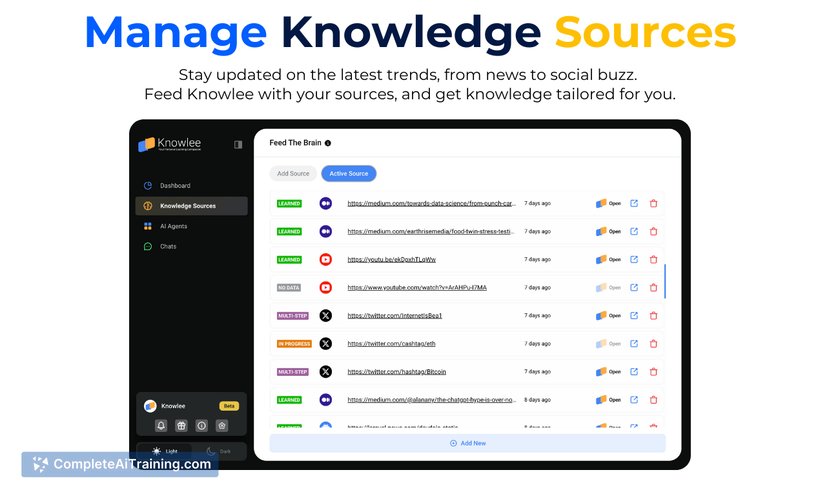
Task: Click Medium icon on towards-data-science row
Action: click(325, 203)
